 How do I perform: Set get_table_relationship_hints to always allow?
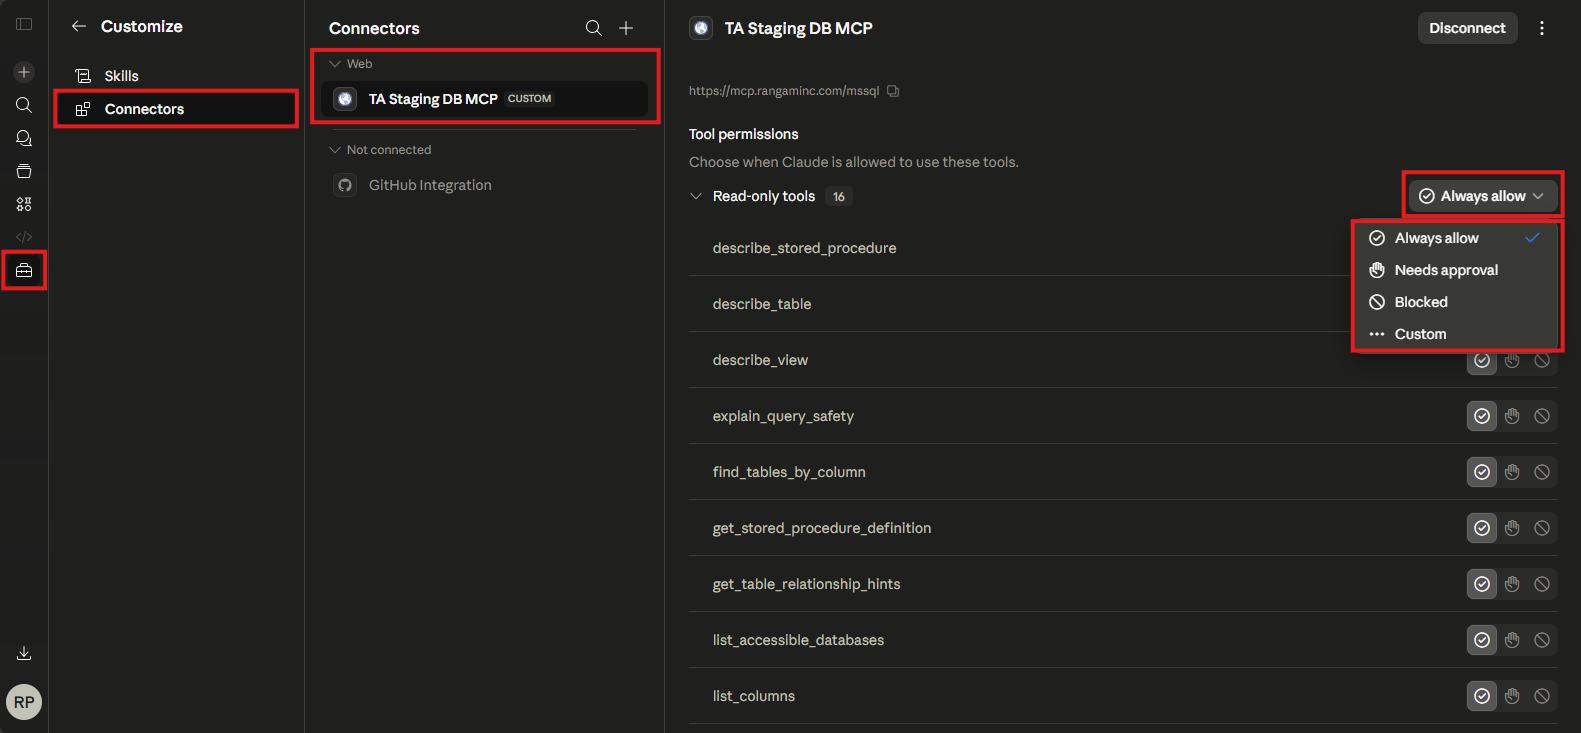click(1482, 584)
